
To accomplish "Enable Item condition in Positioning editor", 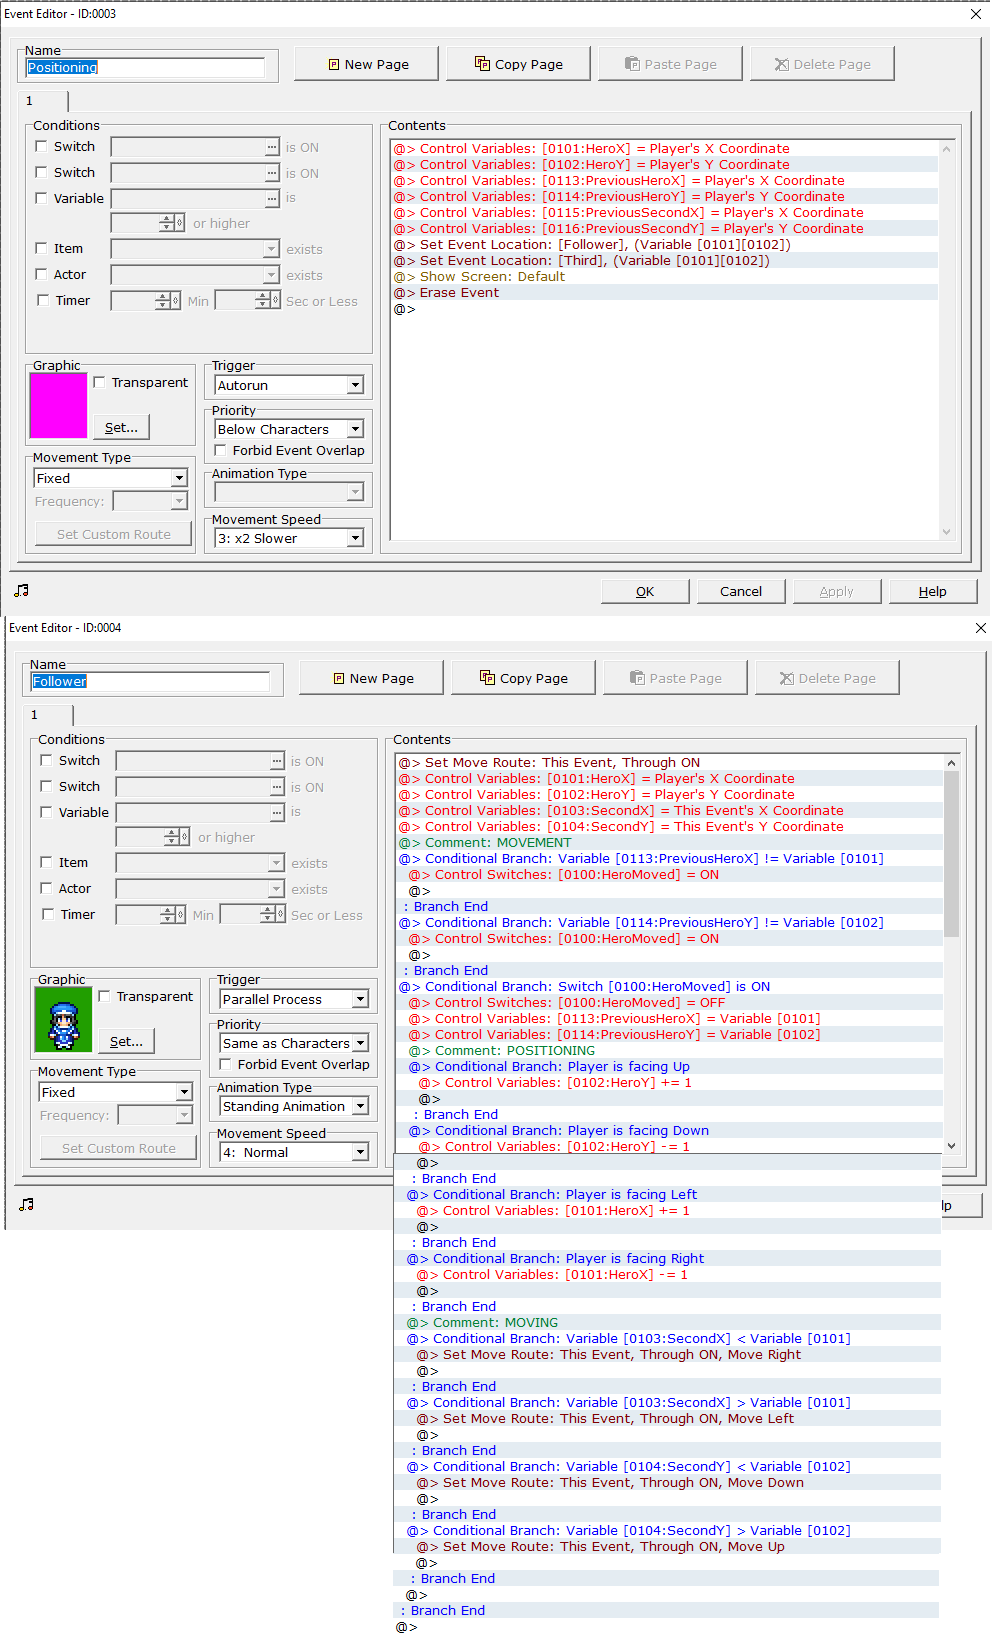I will pos(42,248).
